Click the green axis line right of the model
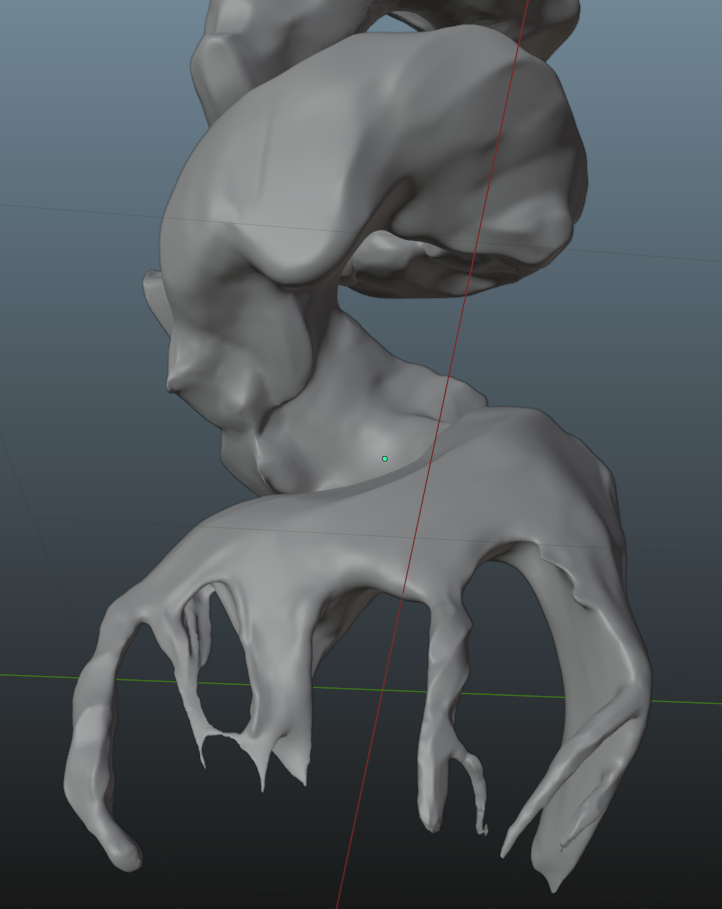 pos(688,701)
